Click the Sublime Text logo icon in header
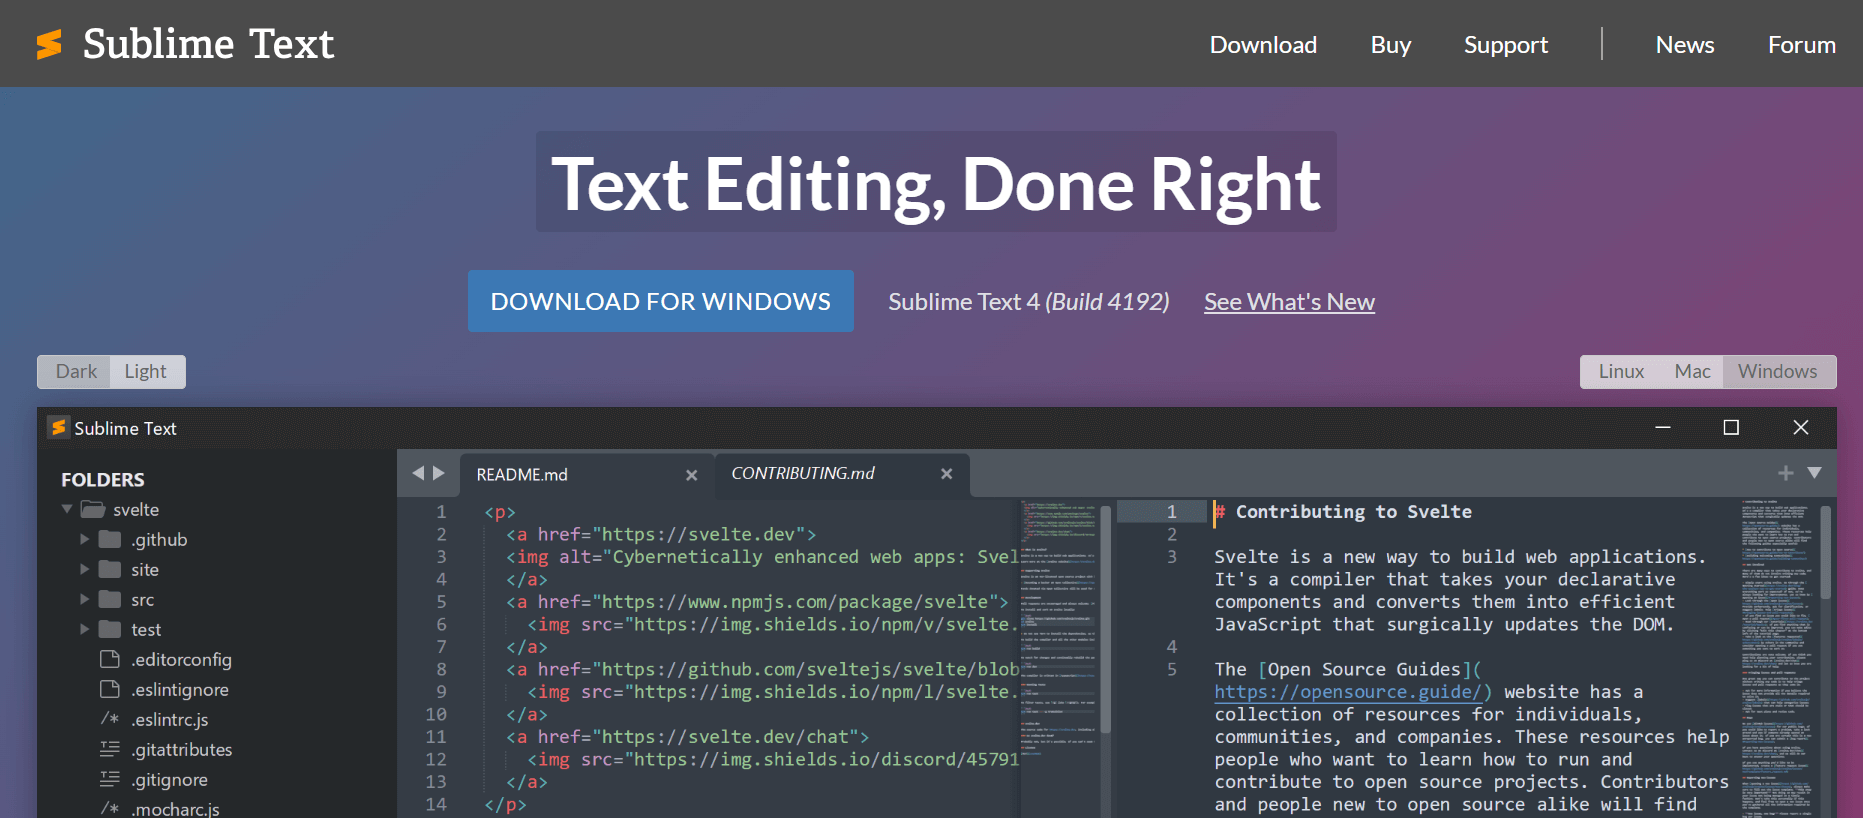Image resolution: width=1863 pixels, height=818 pixels. tap(49, 44)
